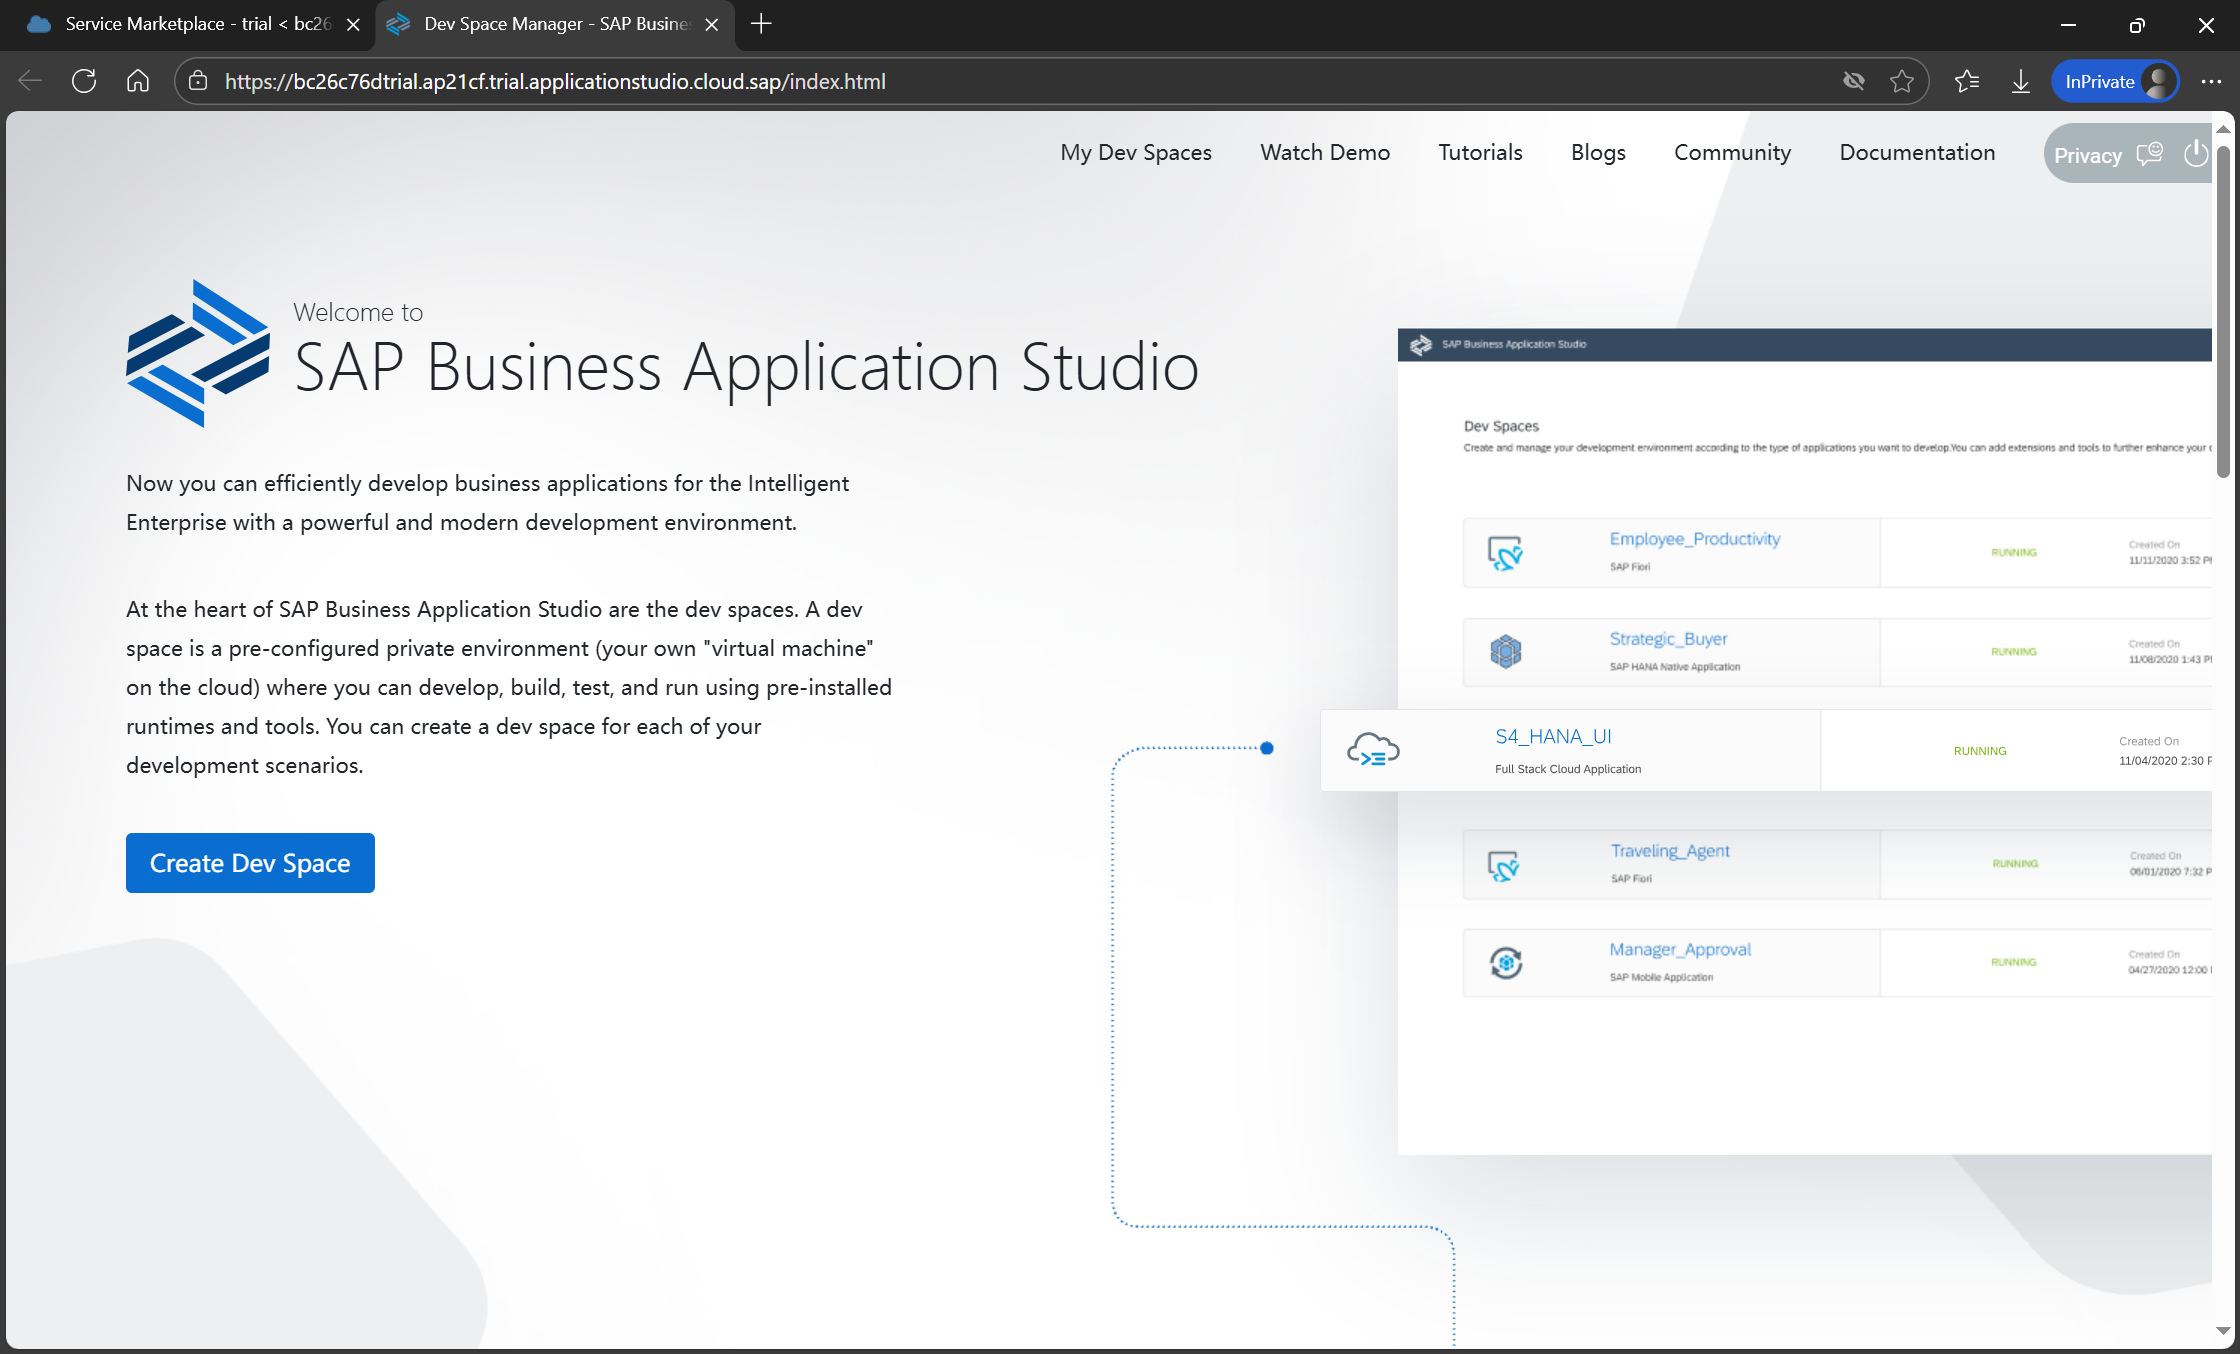This screenshot has width=2240, height=1354.
Task: Click the SAP Business Application Studio logo
Action: (x=197, y=353)
